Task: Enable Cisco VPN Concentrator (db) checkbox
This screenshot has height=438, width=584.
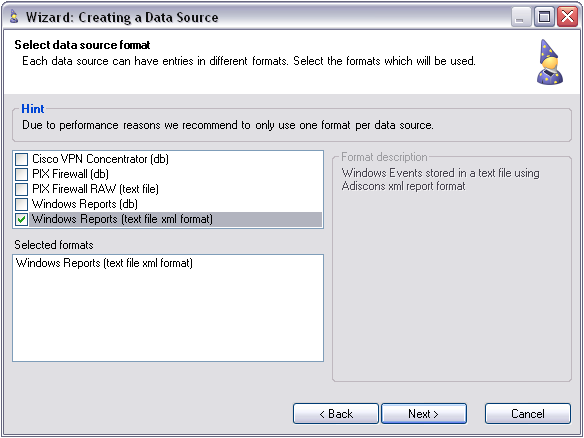Action: tap(21, 159)
